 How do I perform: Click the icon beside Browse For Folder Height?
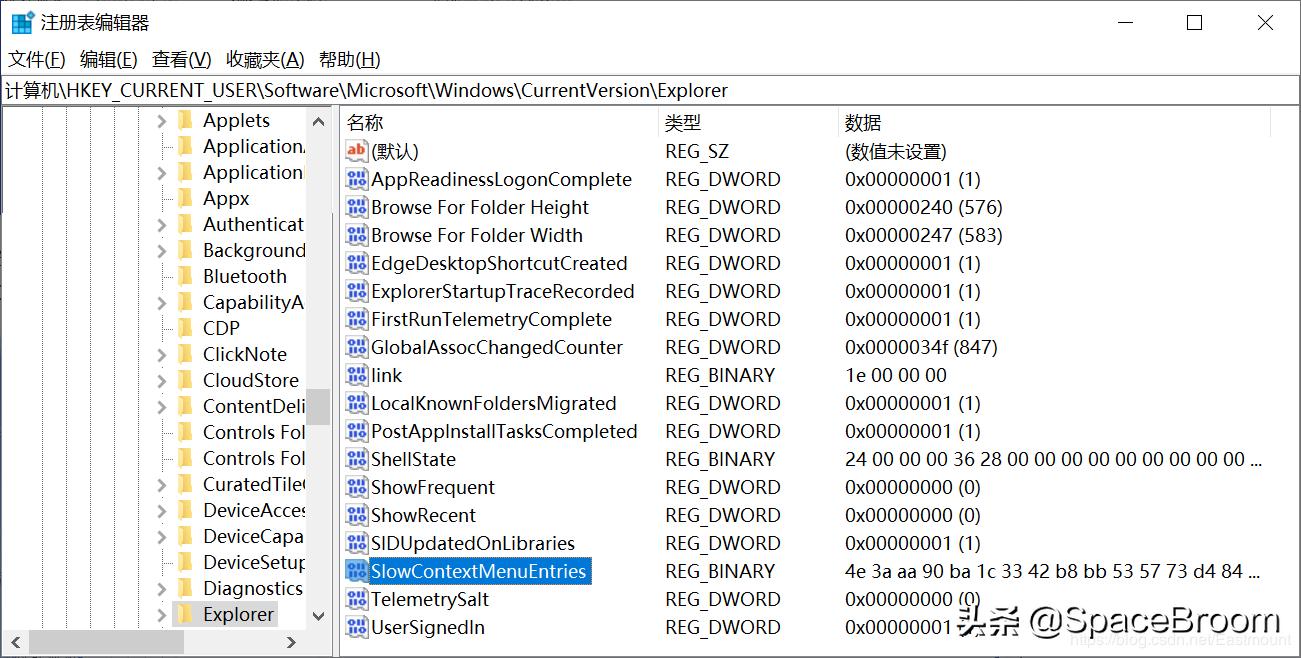[357, 207]
